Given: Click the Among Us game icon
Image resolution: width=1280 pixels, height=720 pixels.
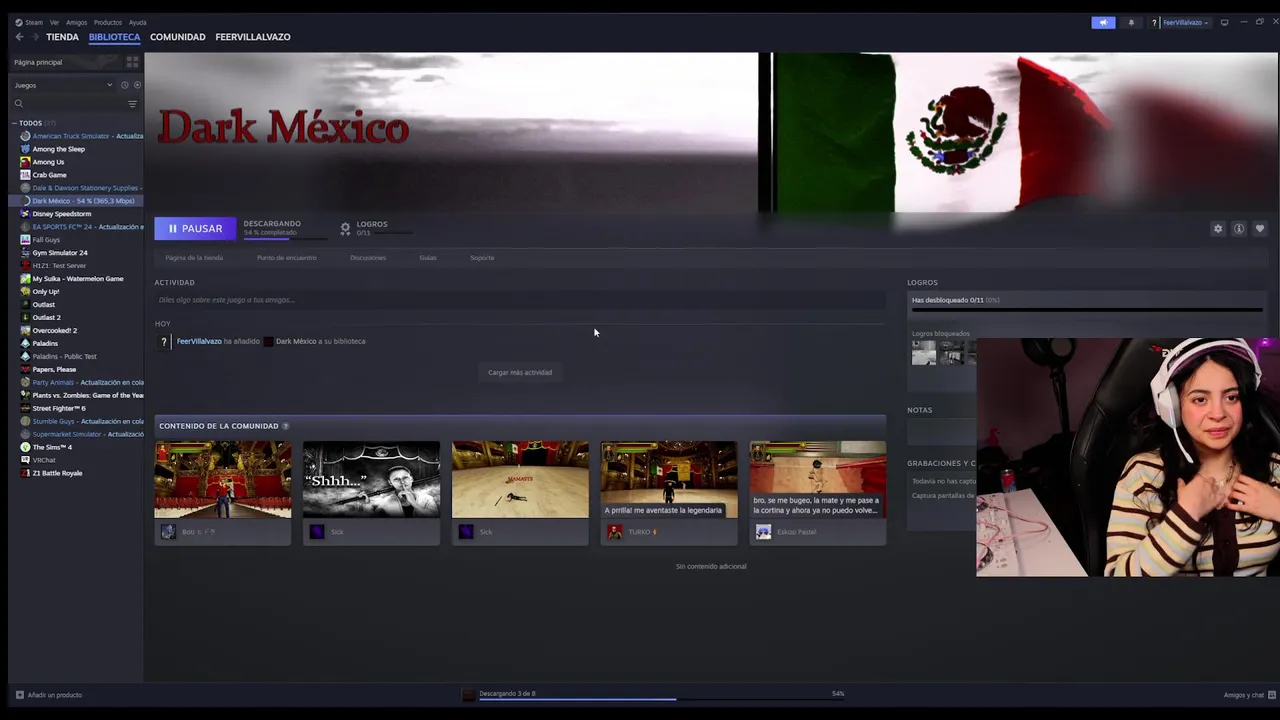Looking at the screenshot, I should 26,162.
